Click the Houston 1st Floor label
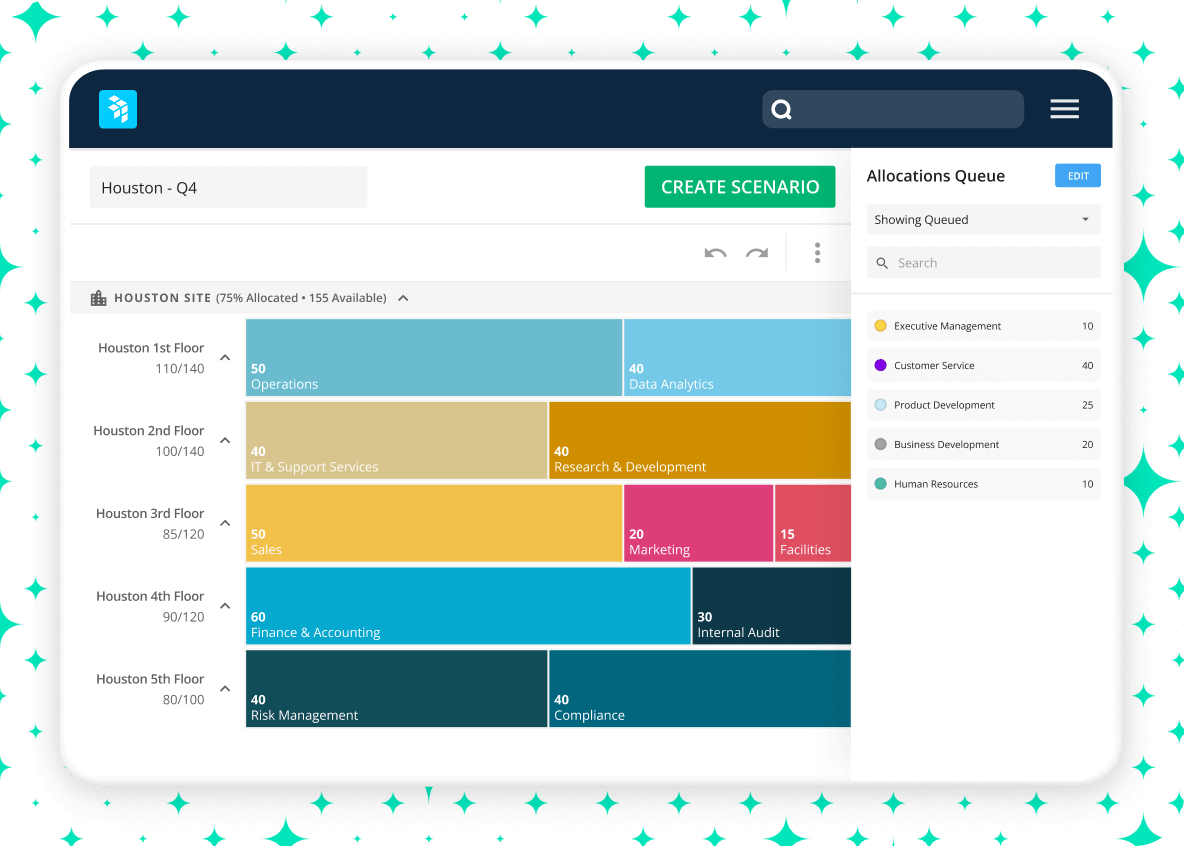This screenshot has height=846, width=1184. coord(151,347)
